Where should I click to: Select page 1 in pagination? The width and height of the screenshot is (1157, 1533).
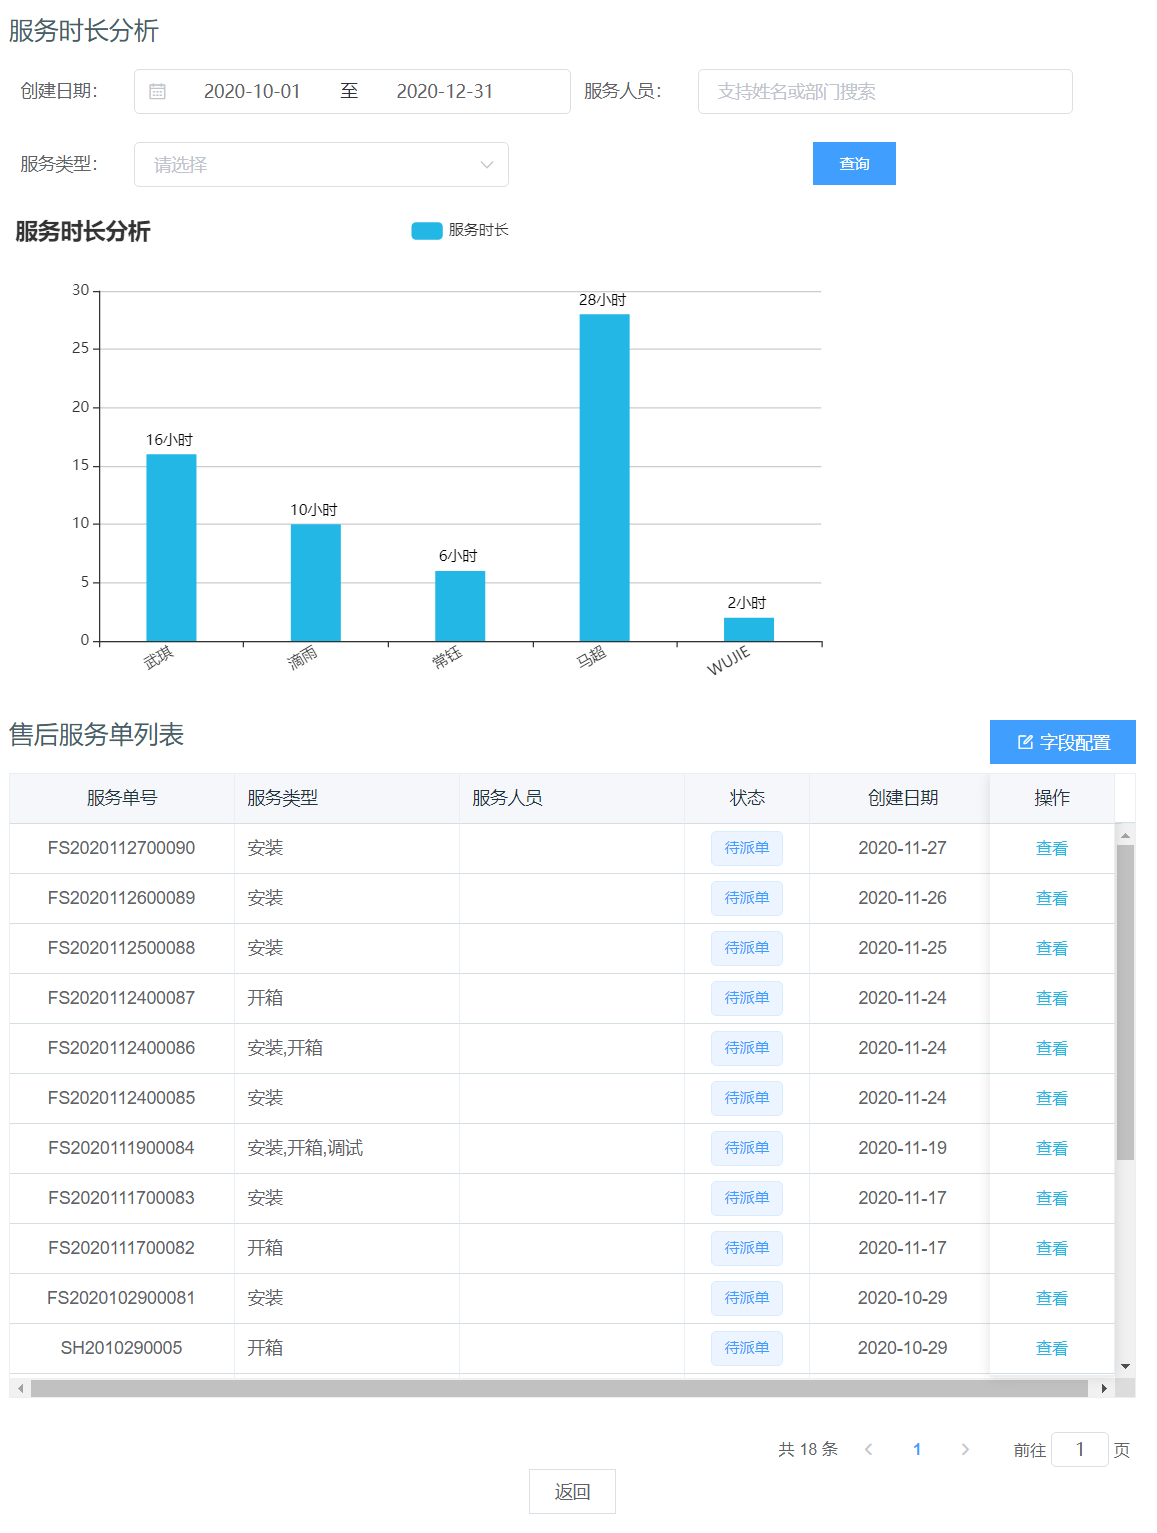[916, 1450]
